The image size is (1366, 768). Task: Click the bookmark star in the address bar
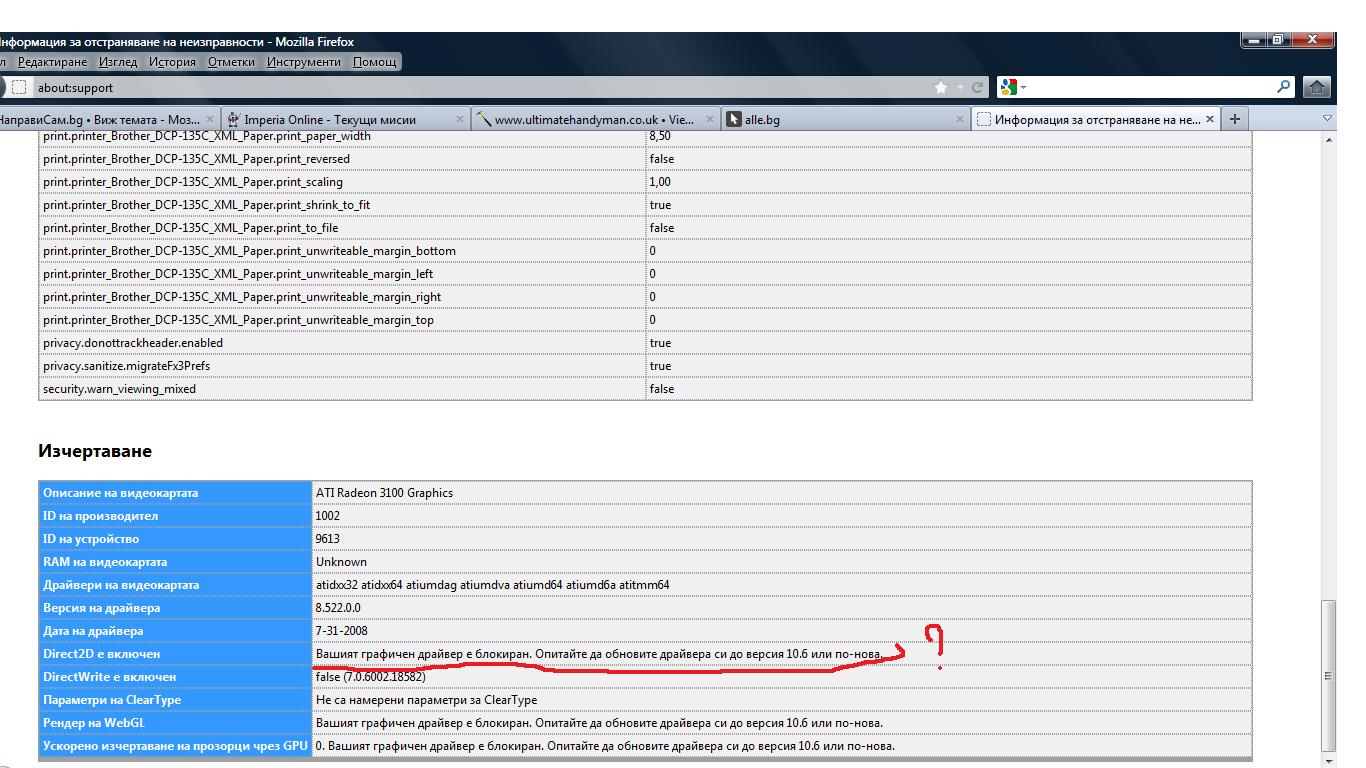pyautogui.click(x=941, y=88)
